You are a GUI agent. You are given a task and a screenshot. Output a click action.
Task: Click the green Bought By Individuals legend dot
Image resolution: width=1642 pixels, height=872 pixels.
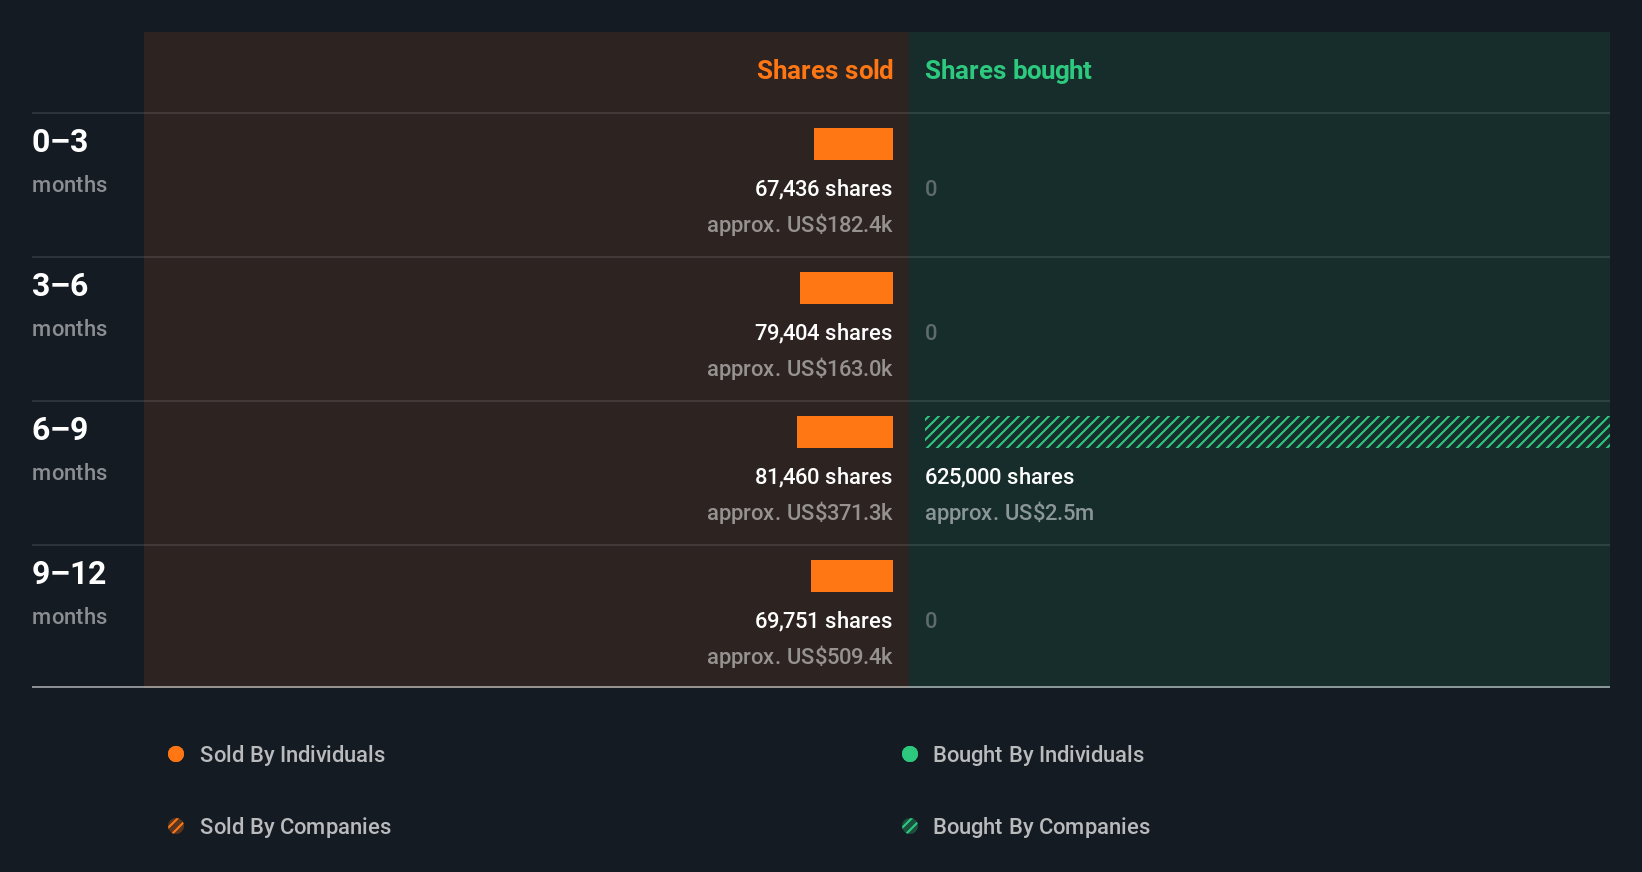coord(910,754)
